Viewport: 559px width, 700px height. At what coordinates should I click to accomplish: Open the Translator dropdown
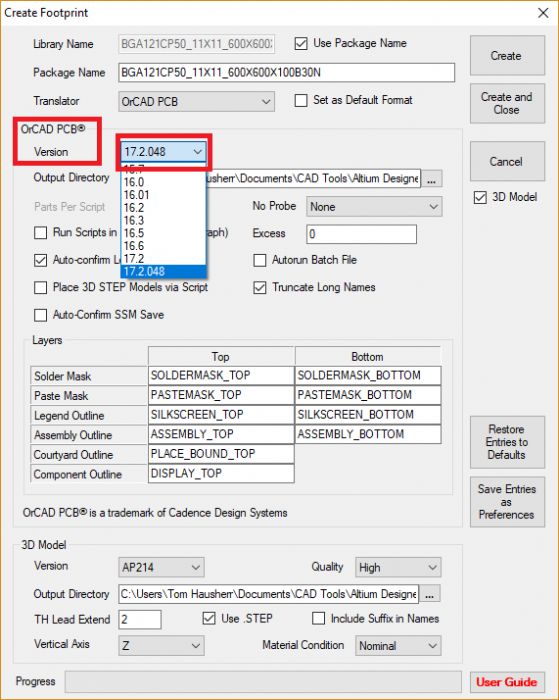point(196,102)
